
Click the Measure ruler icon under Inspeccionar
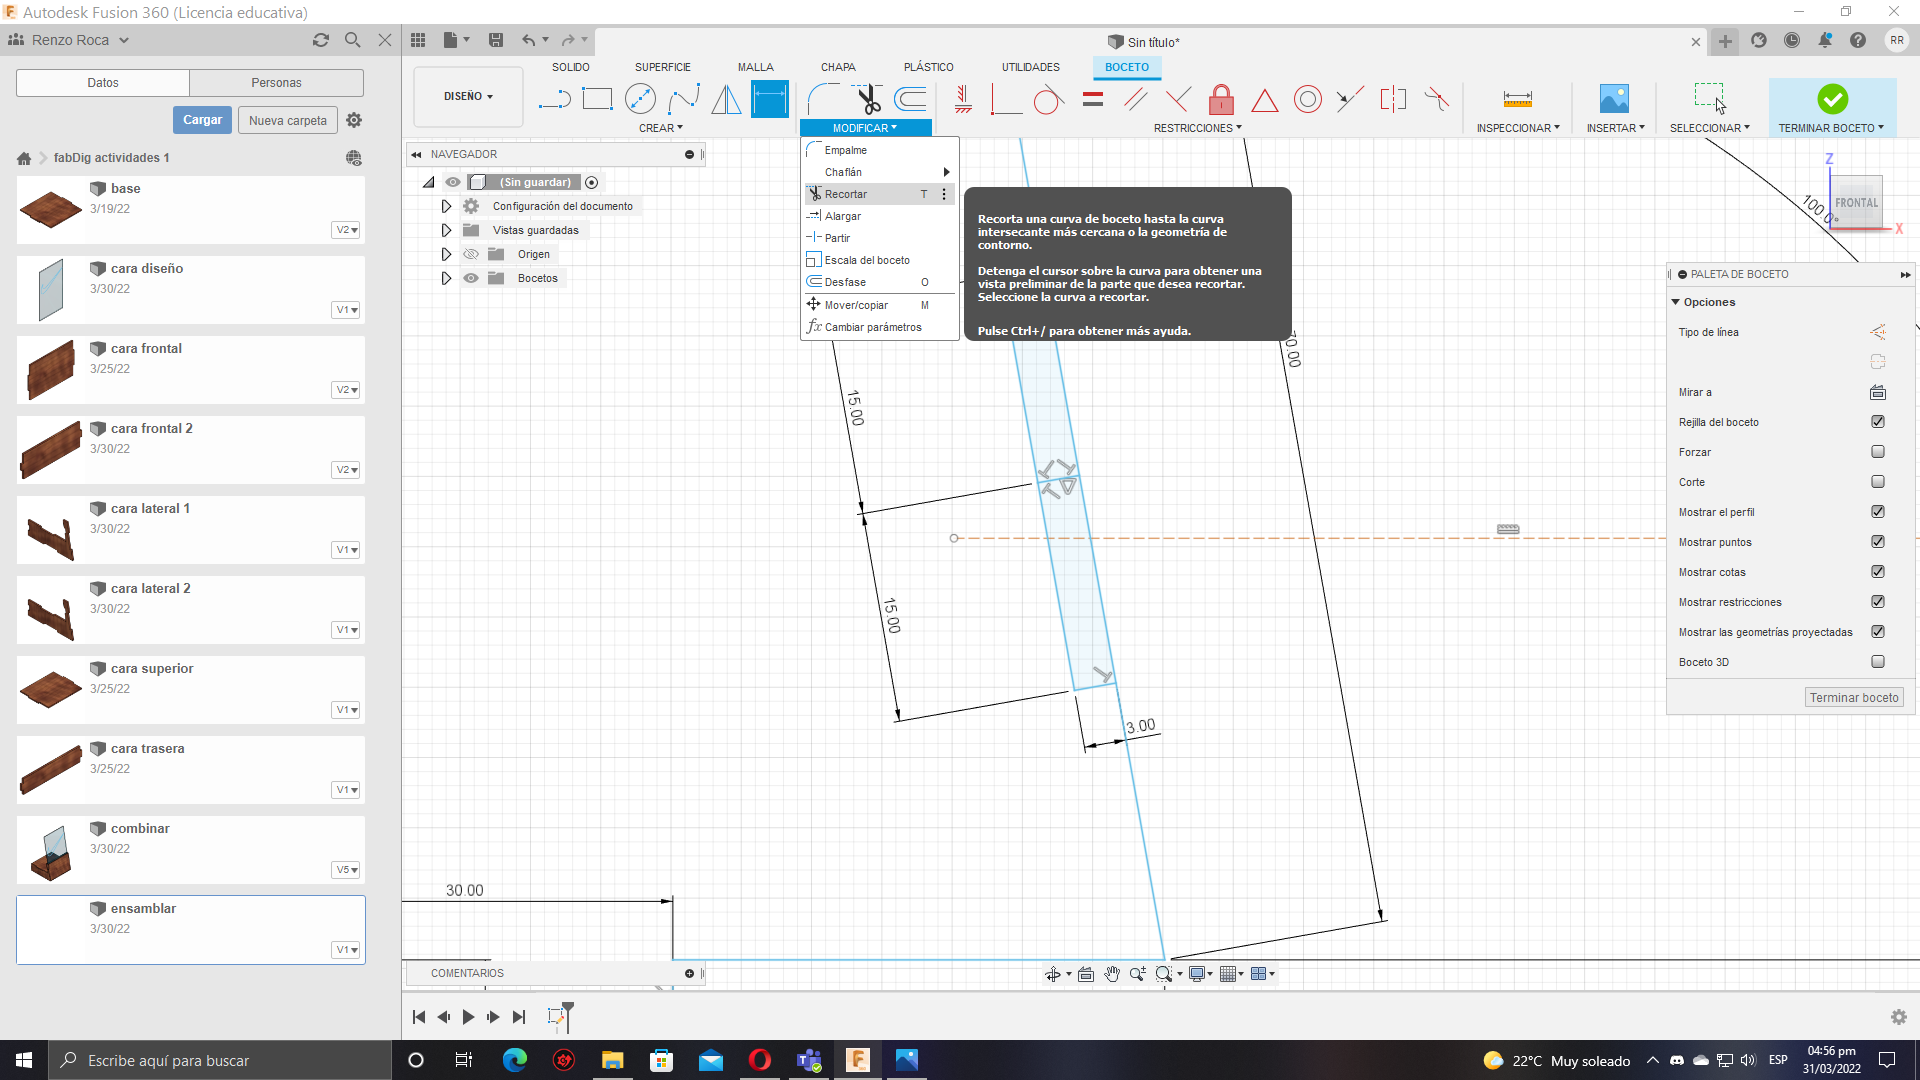click(1517, 99)
